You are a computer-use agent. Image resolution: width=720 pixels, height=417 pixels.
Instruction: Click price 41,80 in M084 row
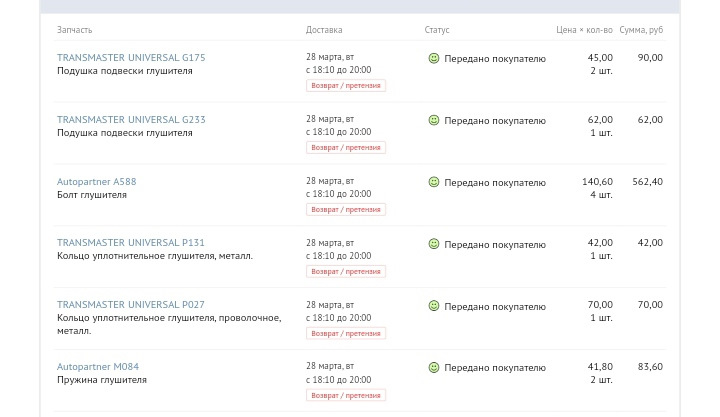coord(600,366)
